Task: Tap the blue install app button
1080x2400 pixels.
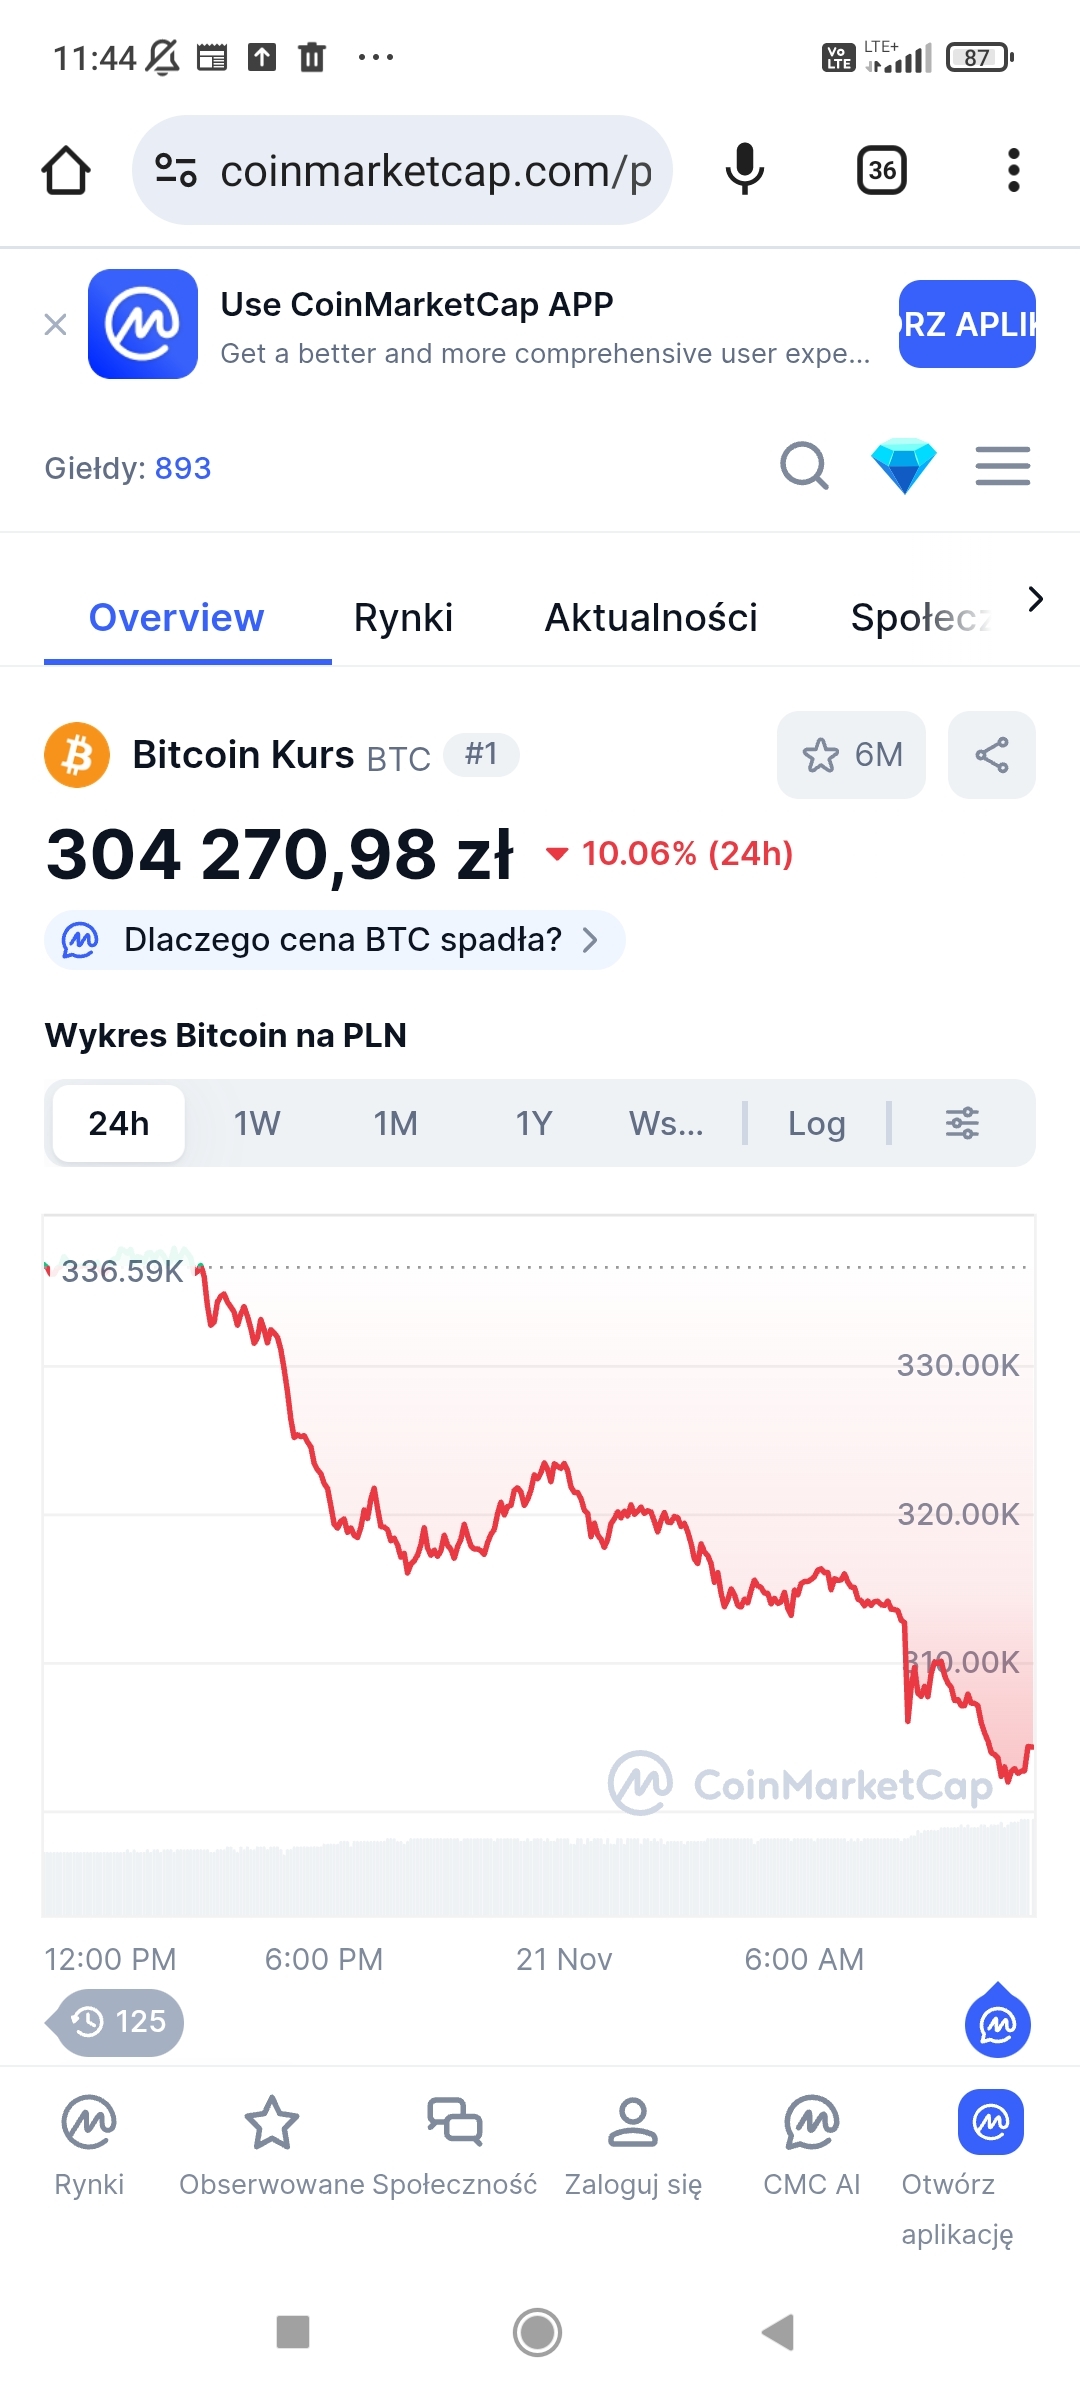Action: click(x=966, y=324)
